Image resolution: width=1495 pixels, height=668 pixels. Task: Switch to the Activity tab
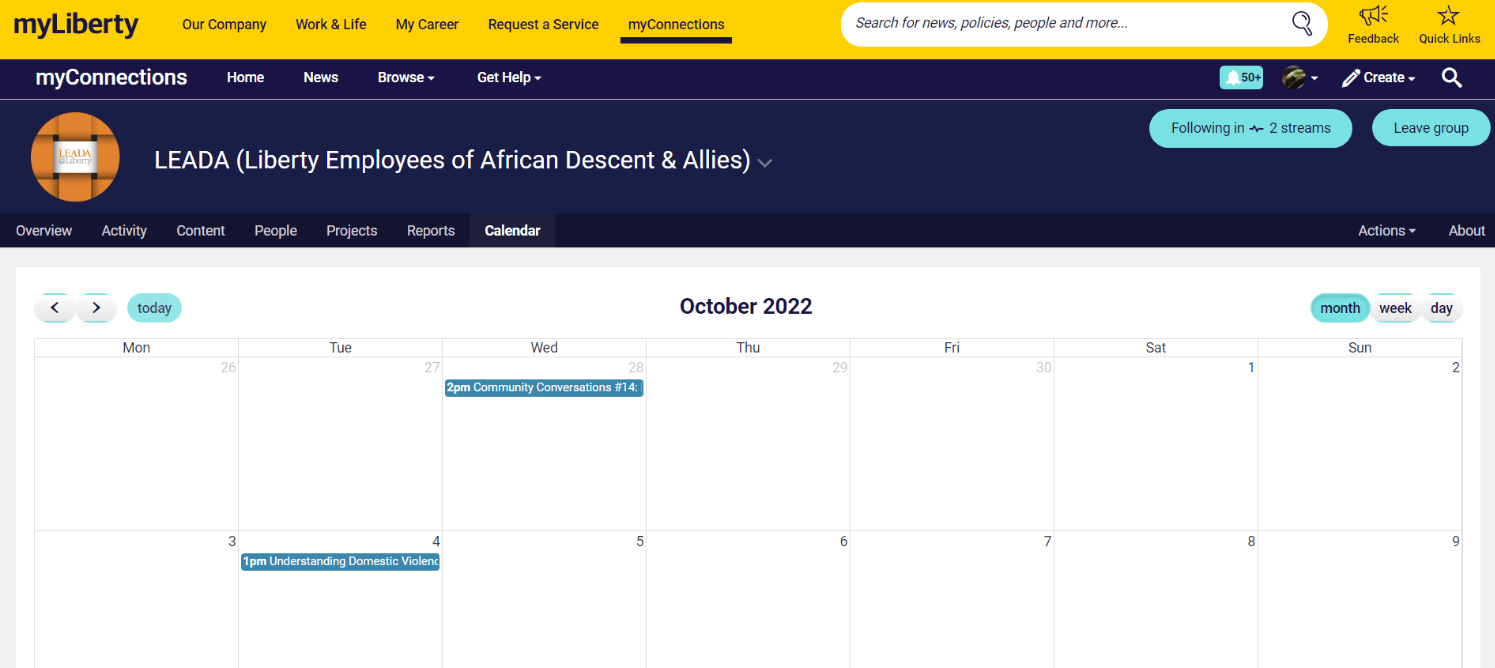124,230
